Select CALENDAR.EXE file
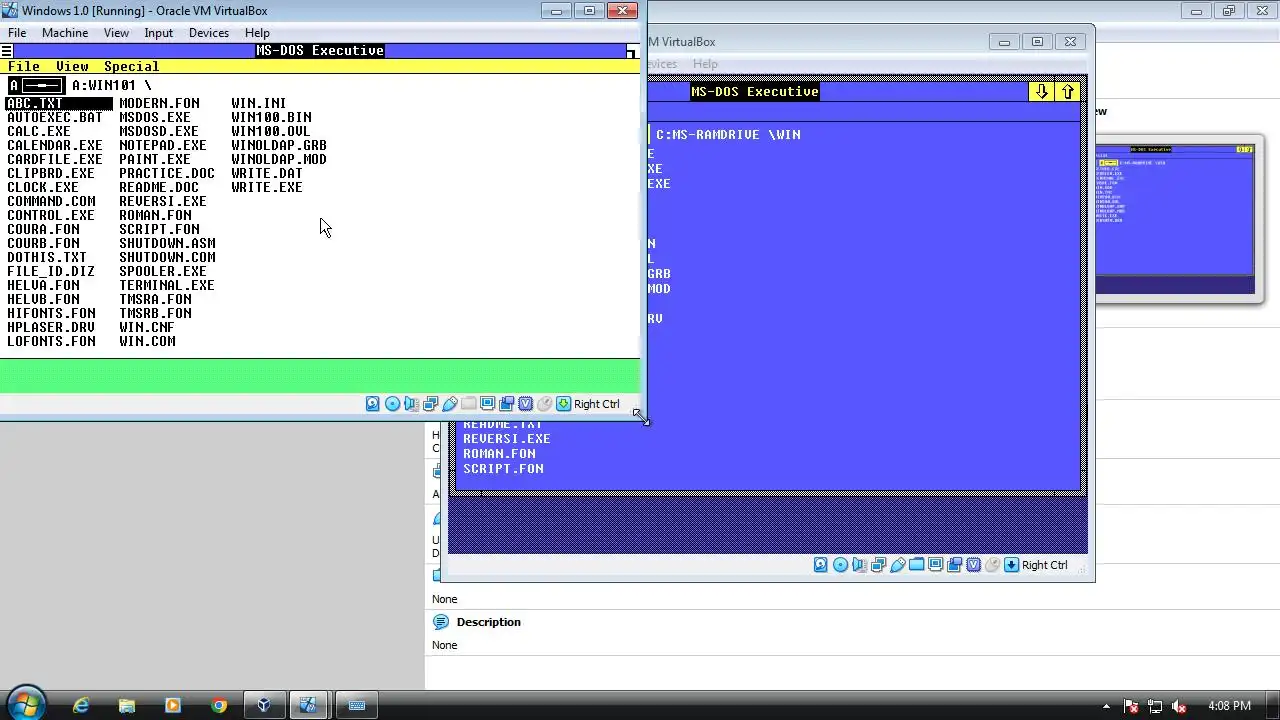The height and width of the screenshot is (720, 1280). click(55, 145)
